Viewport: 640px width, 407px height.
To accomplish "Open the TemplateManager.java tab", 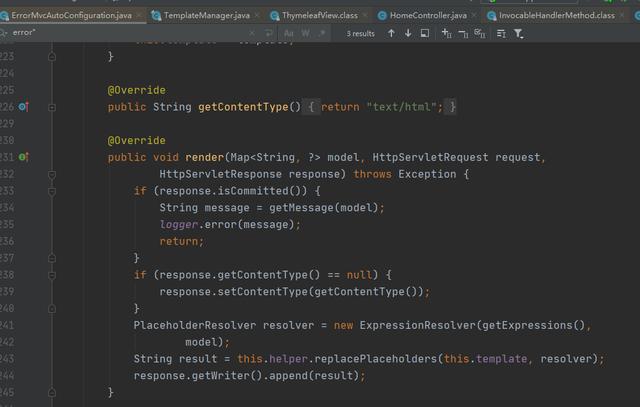I will (x=207, y=16).
